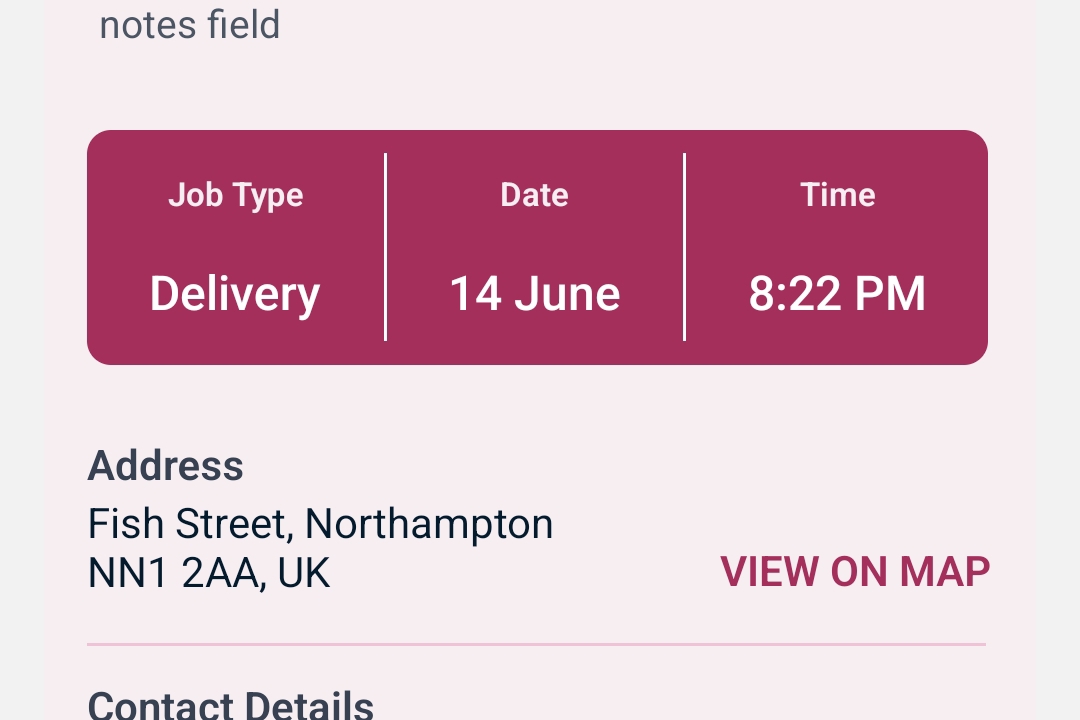Click the Address heading
Viewport: 1080px width, 720px height.
[x=166, y=466]
